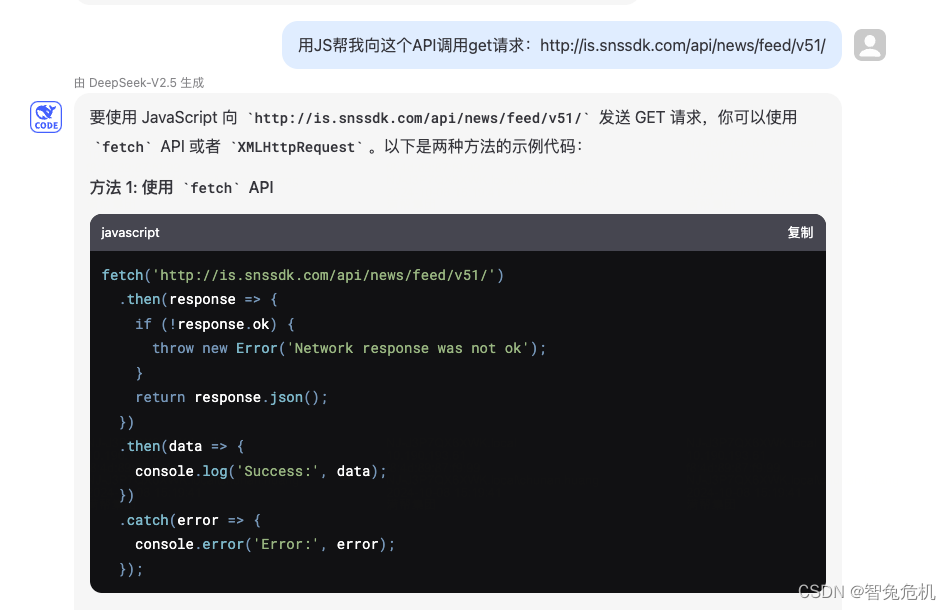Click the 'if (!response.ok) {' line
951x610 pixels.
click(x=215, y=324)
